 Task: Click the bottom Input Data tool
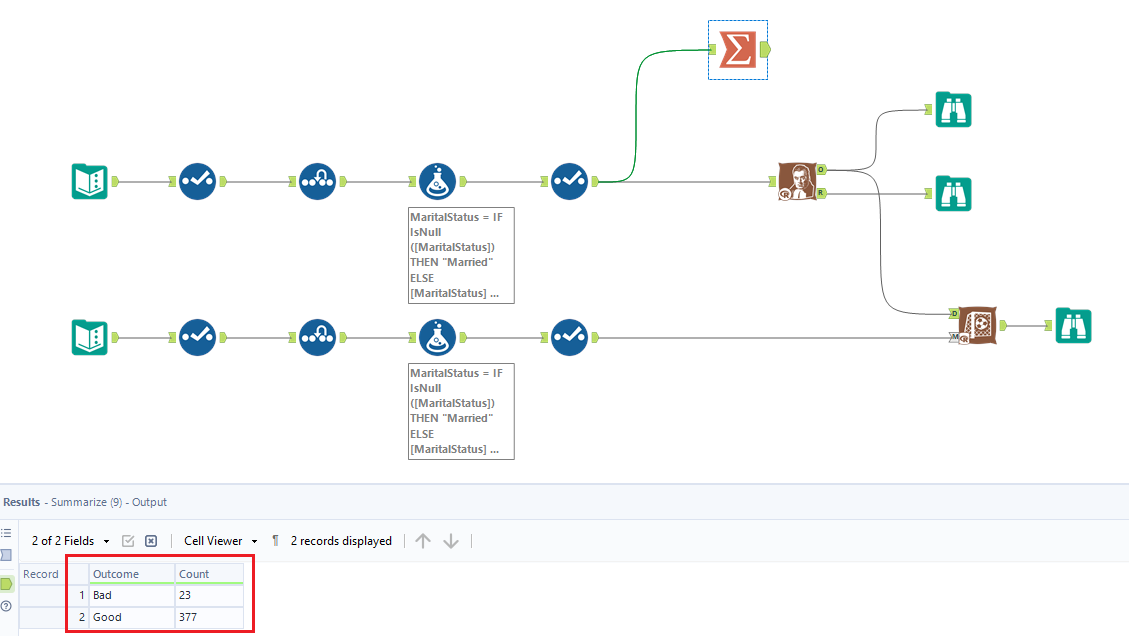(89, 337)
